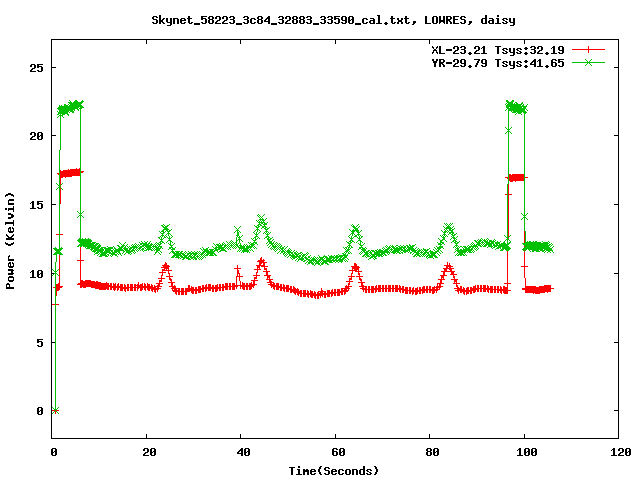640x480 pixels.
Task: Click the Power (Kelvin) y-axis label
Action: click(10, 240)
